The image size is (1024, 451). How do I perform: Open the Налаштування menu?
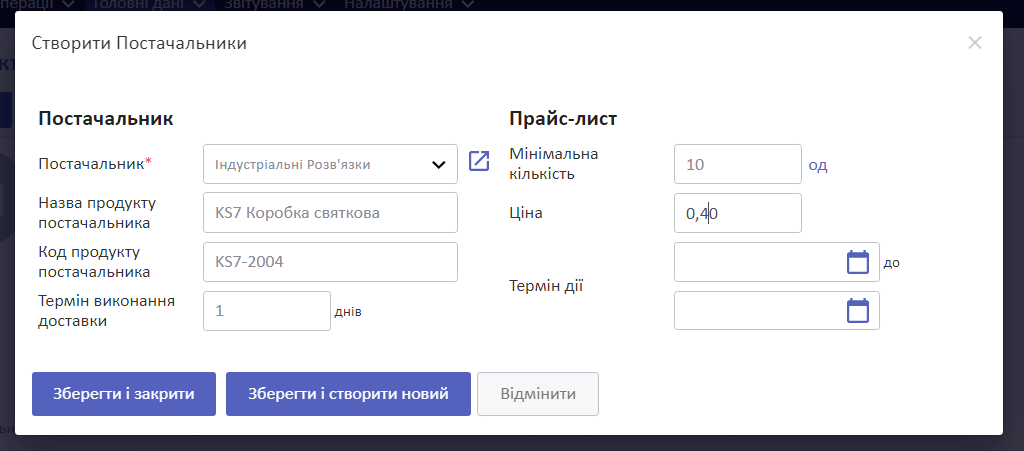point(408,4)
